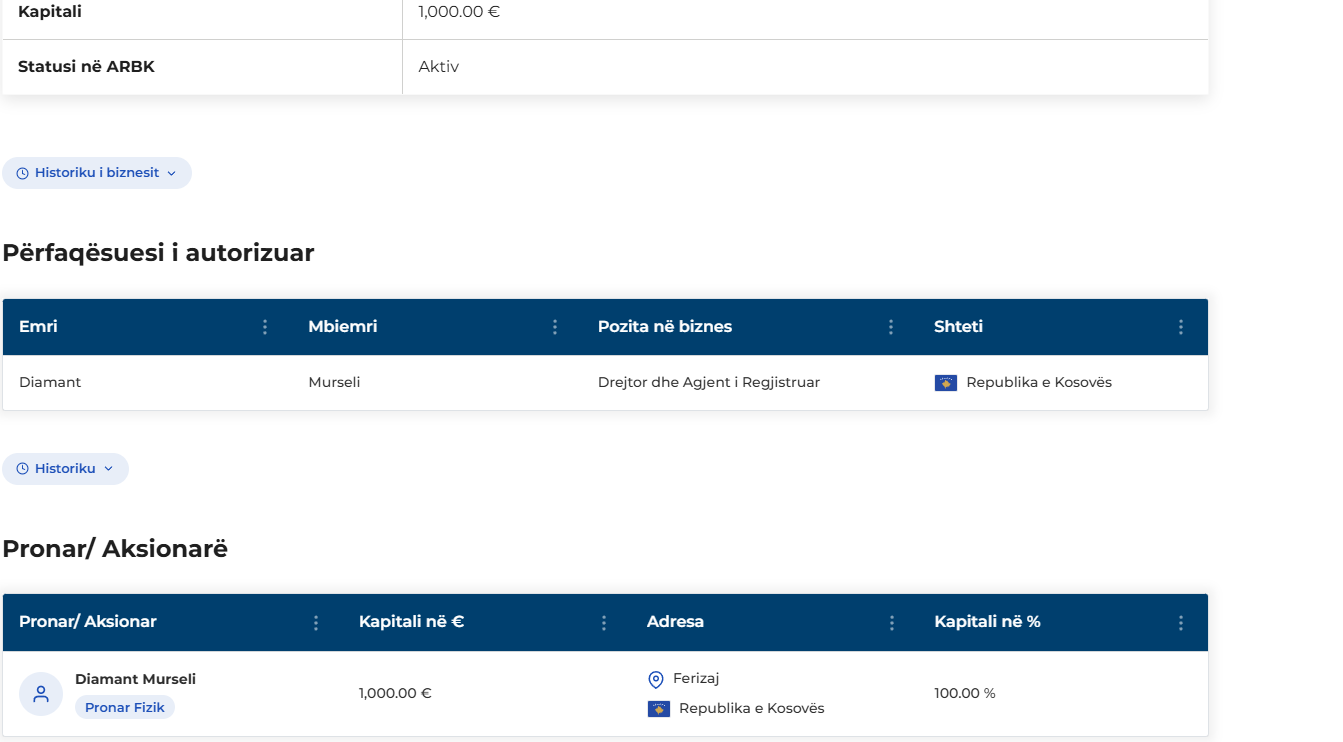Sort by Kapitali në % header
This screenshot has height=742, width=1343.
tap(987, 621)
